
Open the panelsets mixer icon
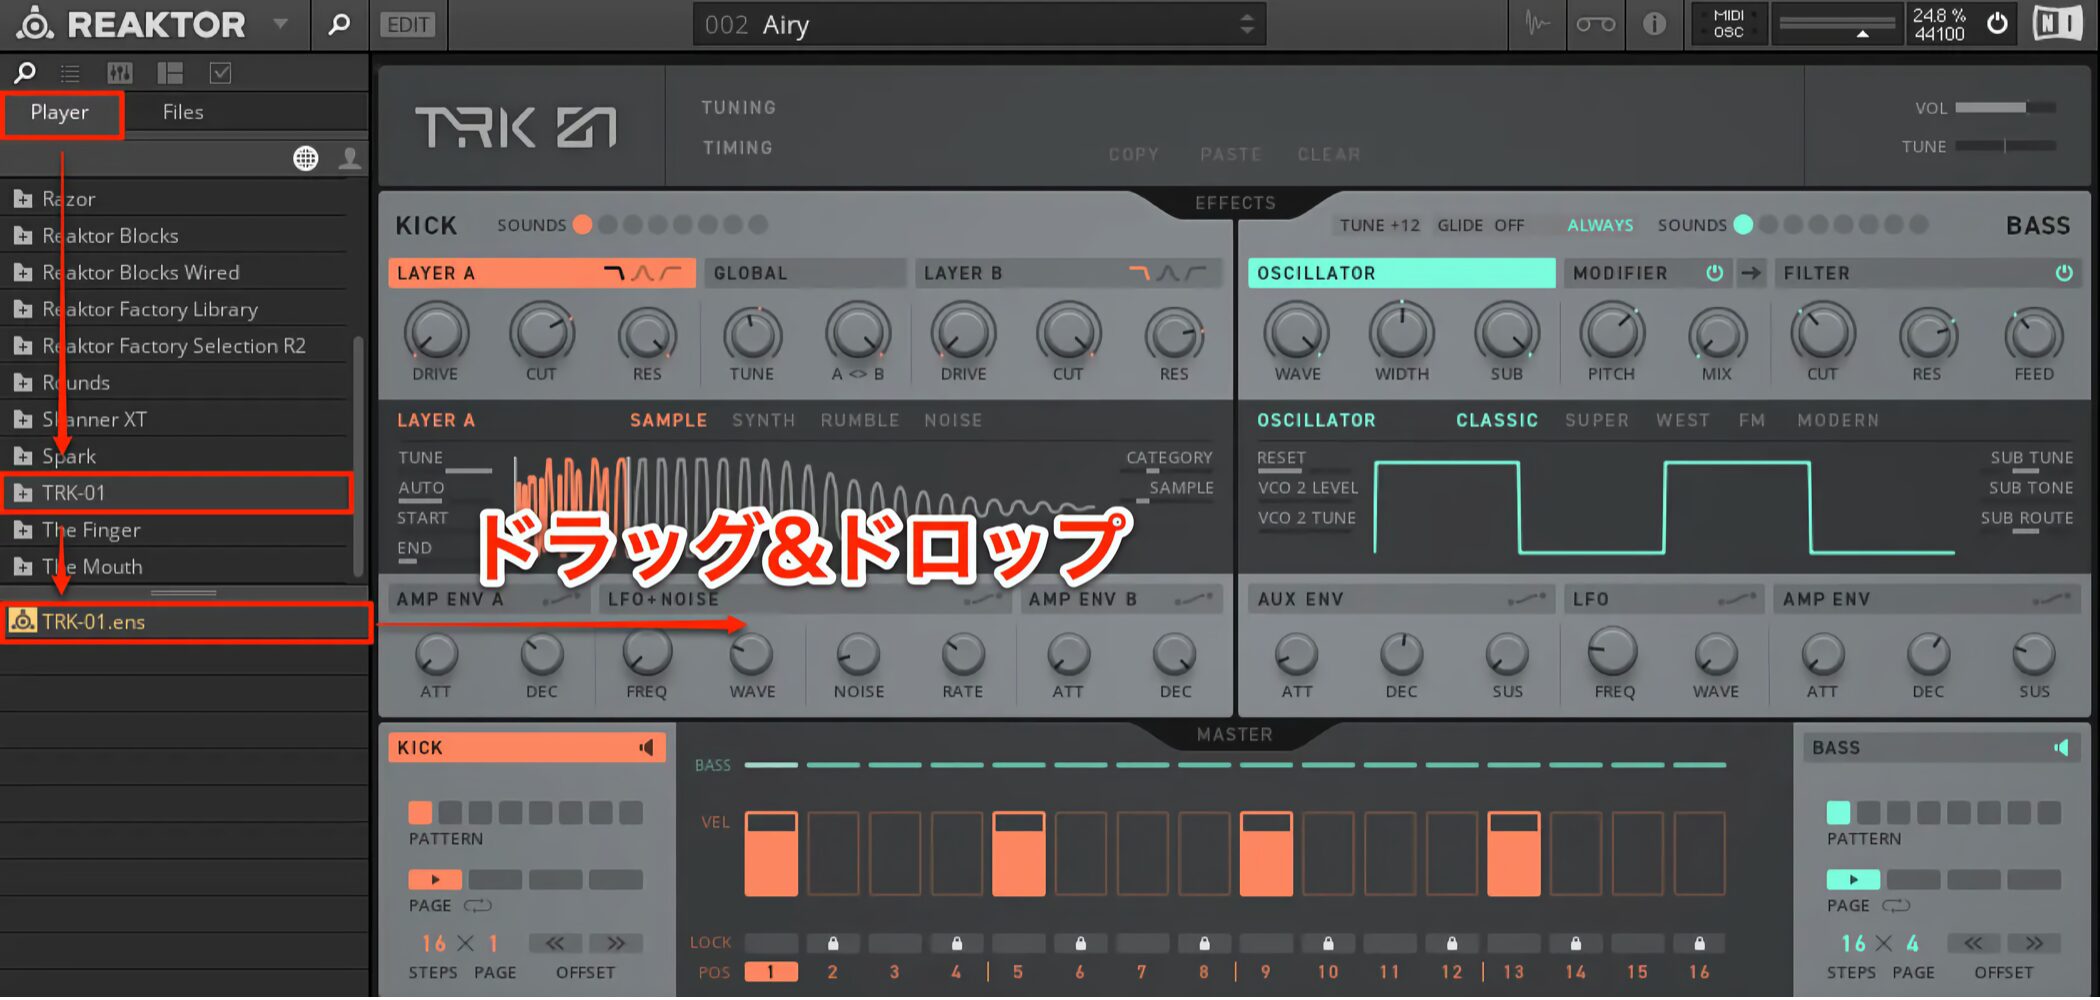[119, 72]
